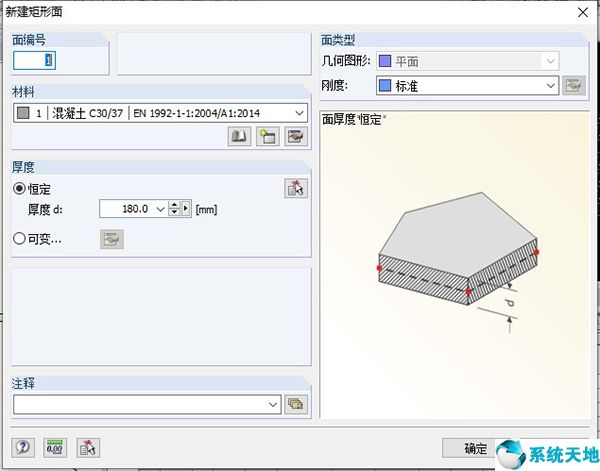Click the 确定 confirm button
Image resolution: width=600 pixels, height=471 pixels.
[476, 448]
